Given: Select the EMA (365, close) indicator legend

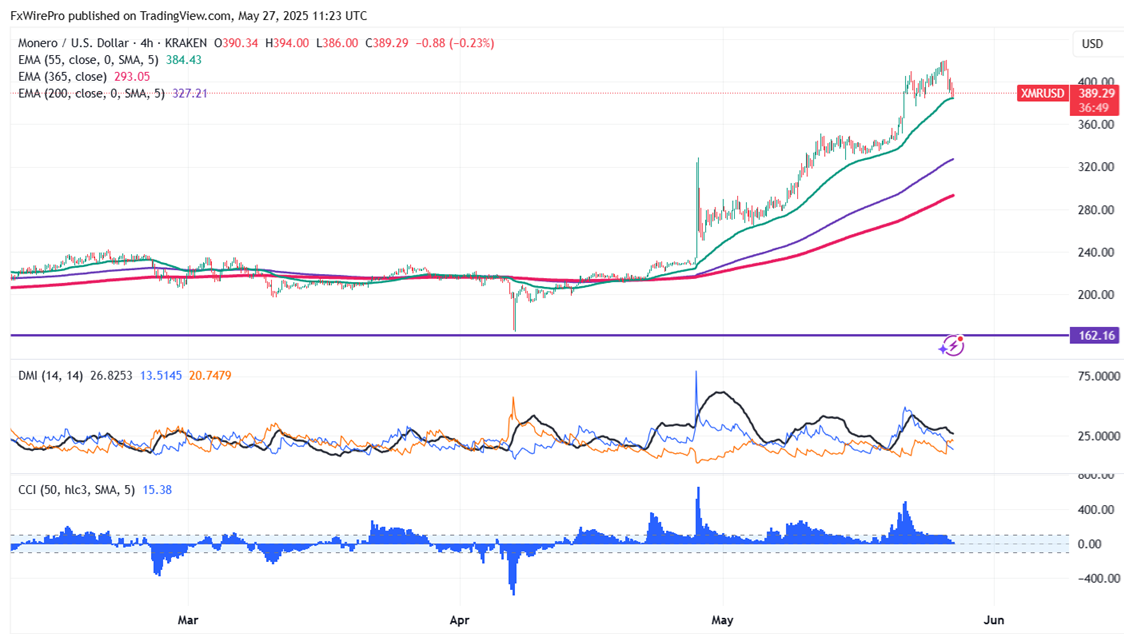Looking at the screenshot, I should tap(62, 77).
